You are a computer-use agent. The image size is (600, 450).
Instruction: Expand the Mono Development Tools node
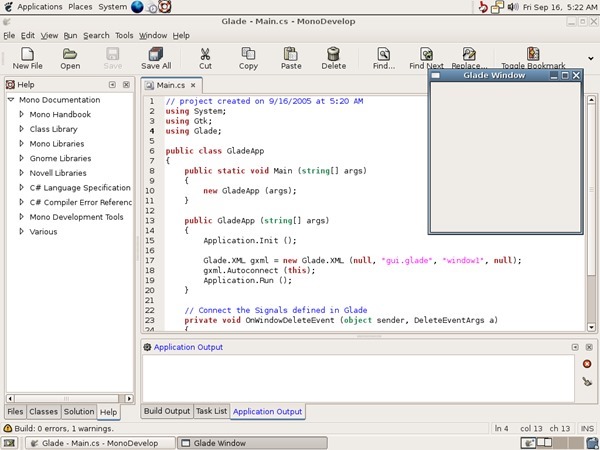click(x=21, y=217)
